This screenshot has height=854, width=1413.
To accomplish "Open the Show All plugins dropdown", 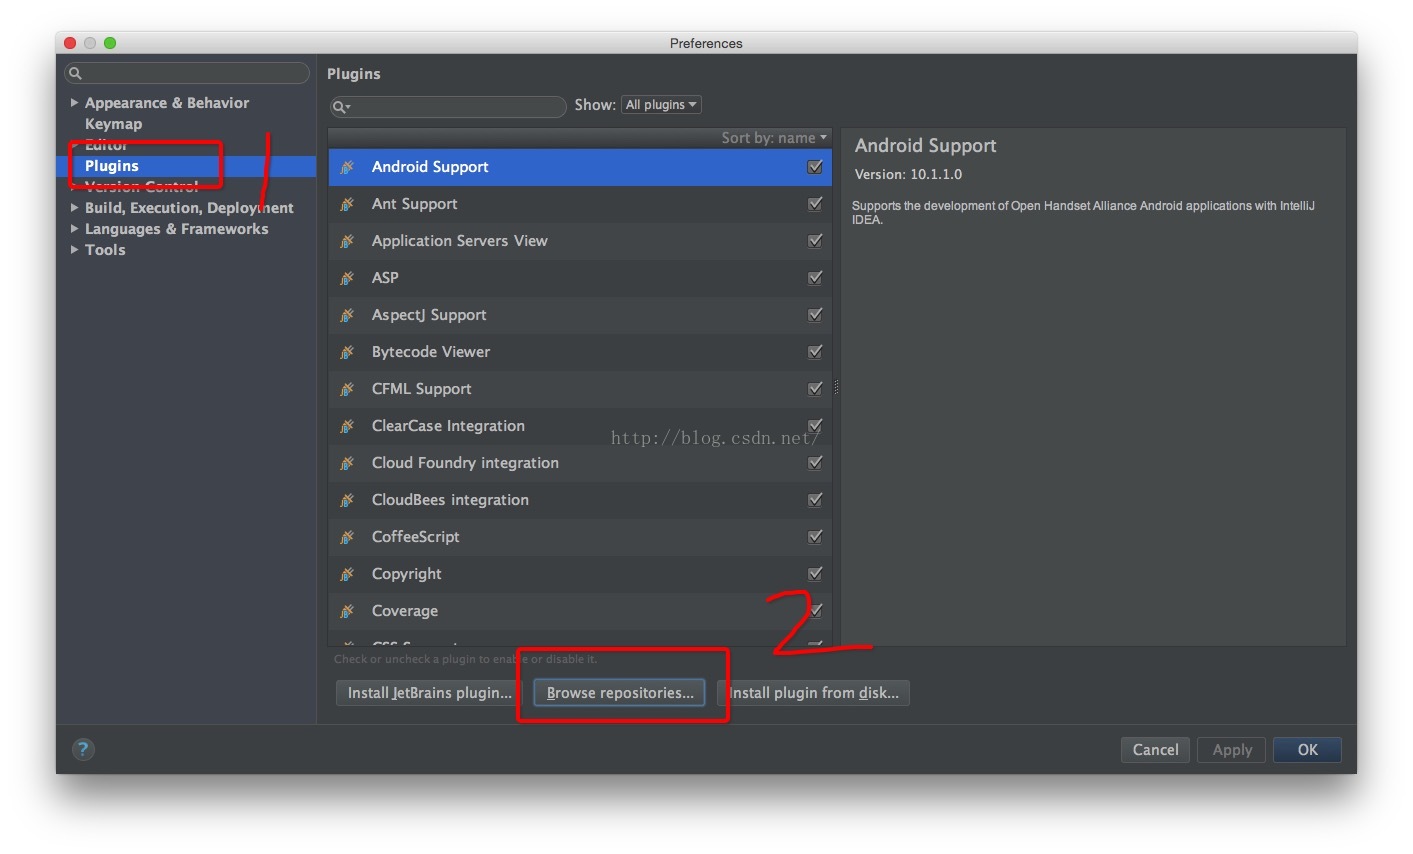I will point(661,105).
